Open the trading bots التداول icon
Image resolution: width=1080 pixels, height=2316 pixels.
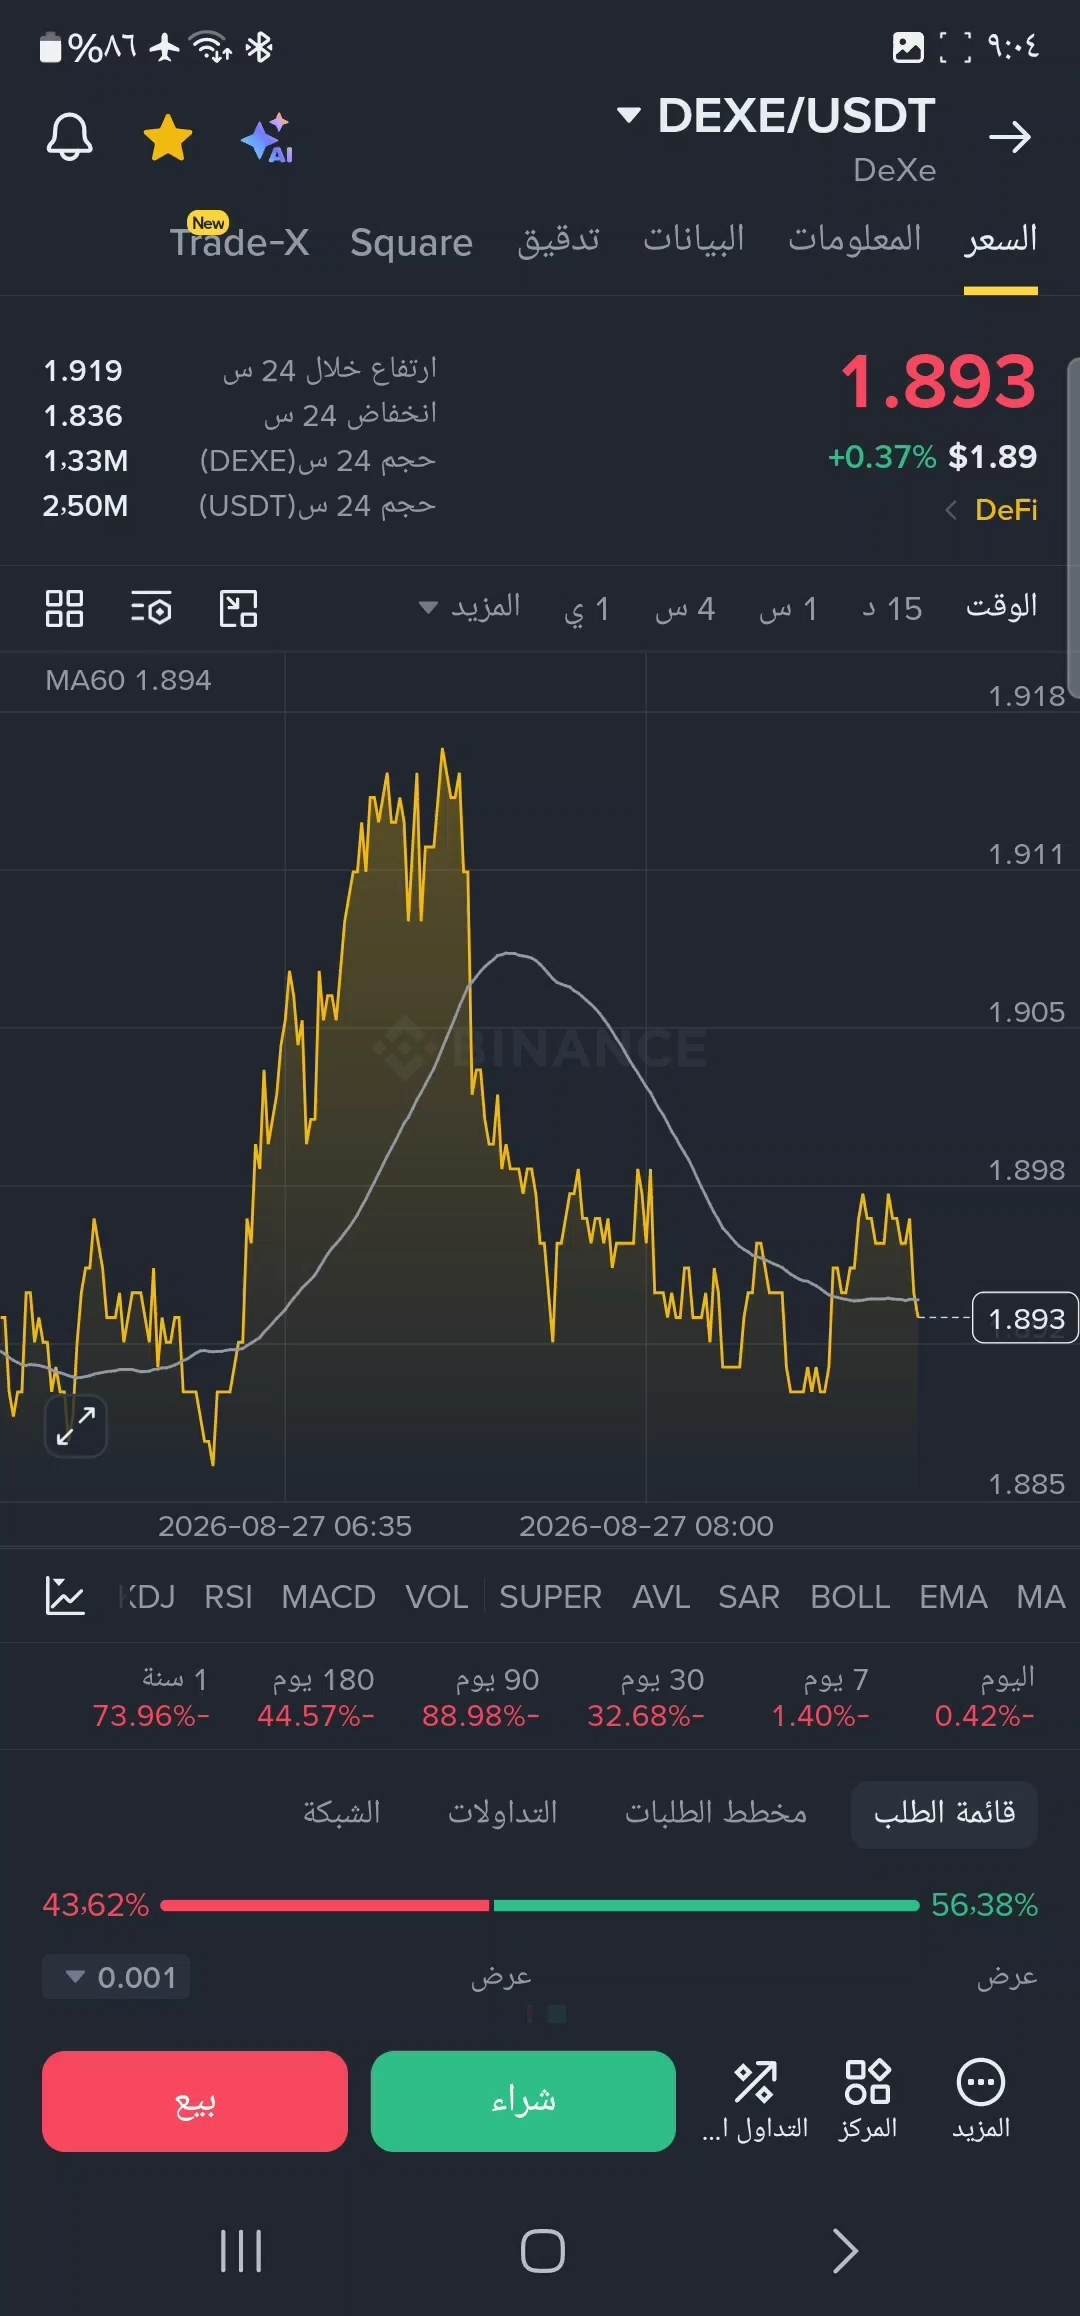click(755, 2100)
